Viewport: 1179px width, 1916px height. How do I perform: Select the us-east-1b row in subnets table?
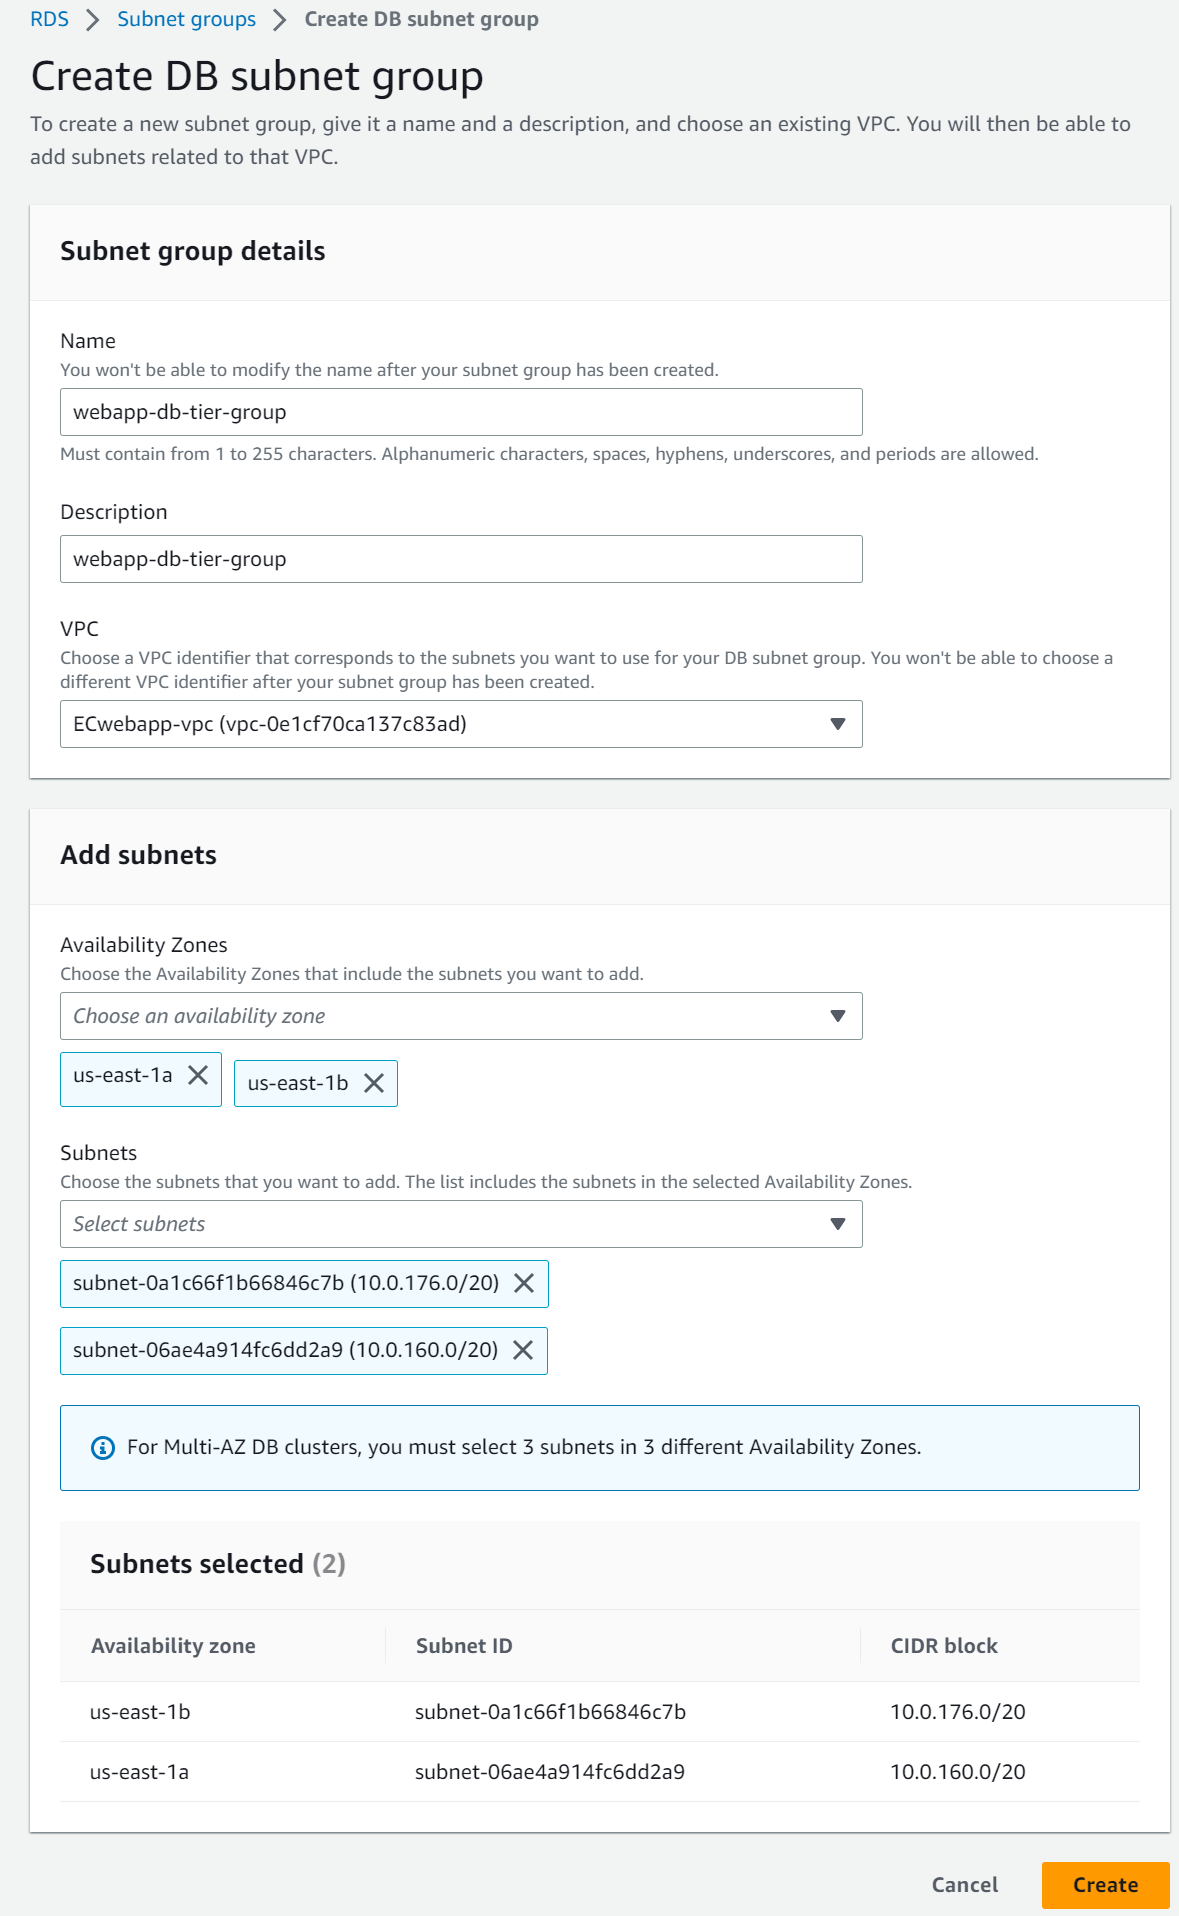point(599,1712)
